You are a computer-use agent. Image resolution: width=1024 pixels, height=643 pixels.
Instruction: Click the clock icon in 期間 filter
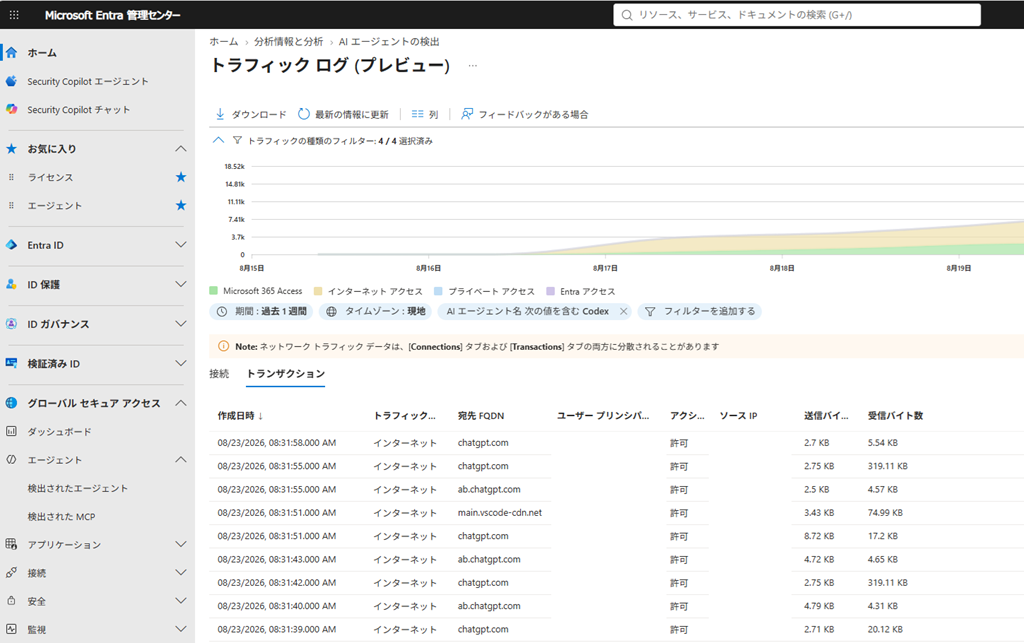[222, 311]
